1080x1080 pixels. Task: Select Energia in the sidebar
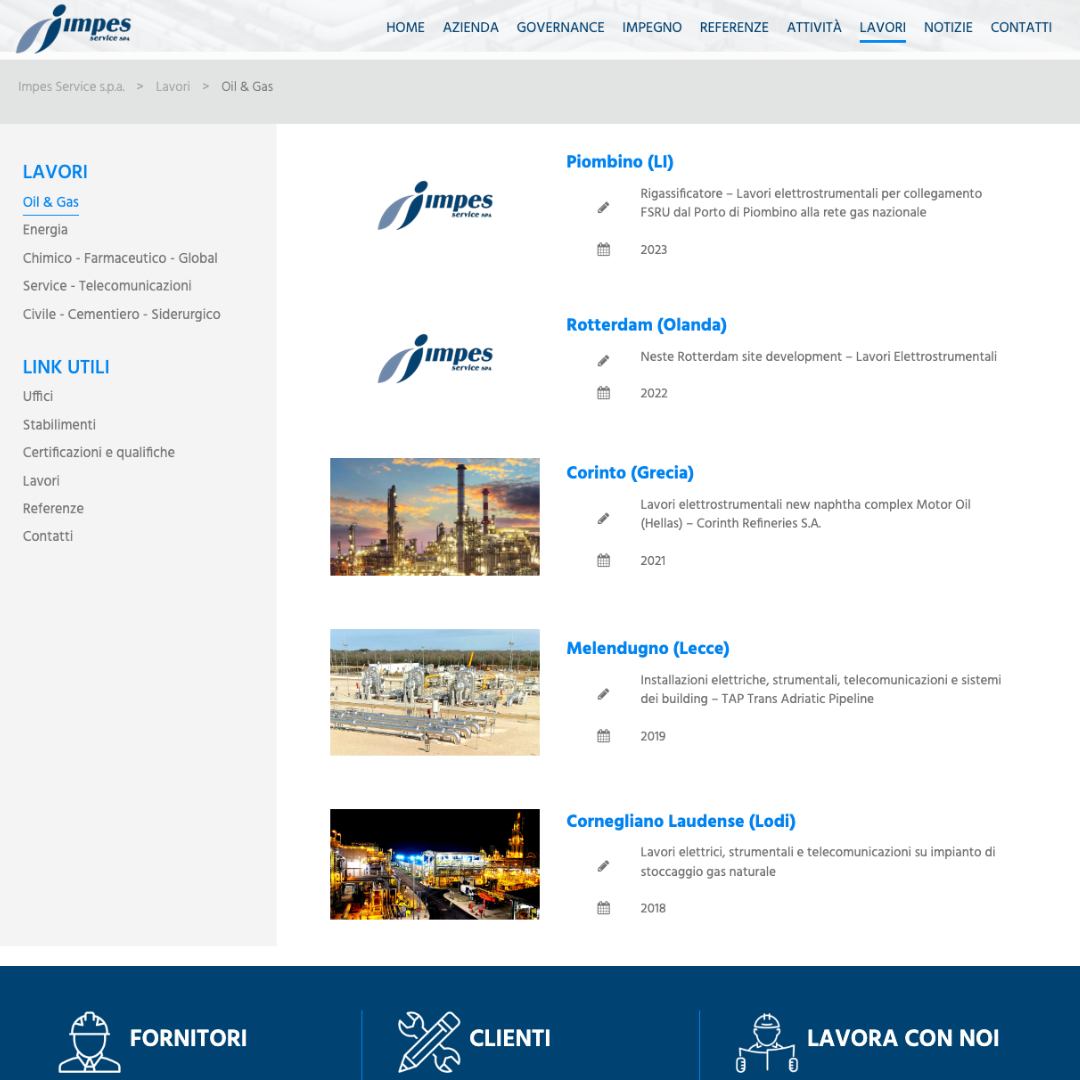click(x=45, y=229)
